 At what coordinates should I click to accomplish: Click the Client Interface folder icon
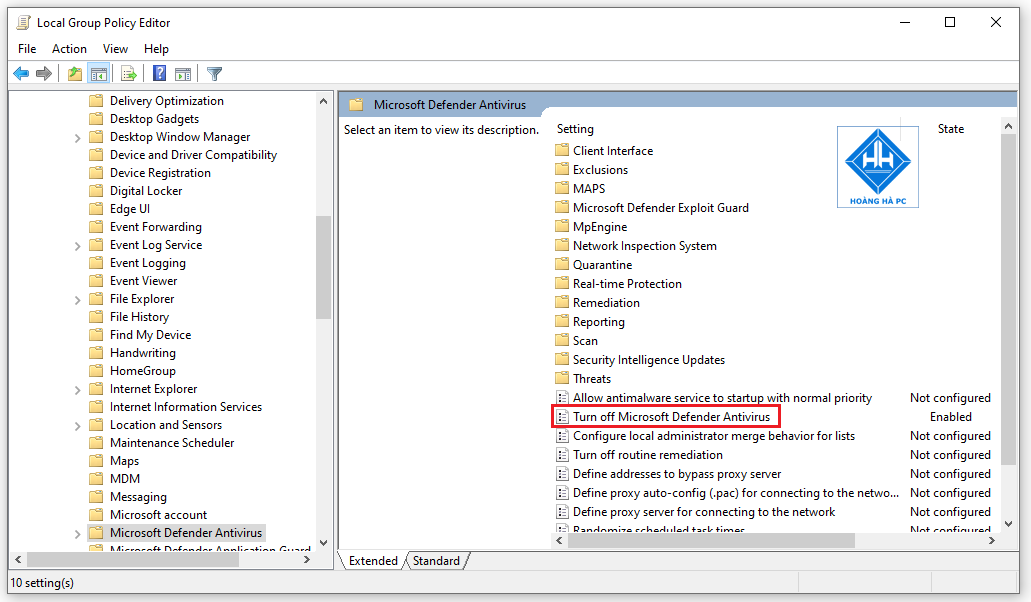[x=562, y=150]
